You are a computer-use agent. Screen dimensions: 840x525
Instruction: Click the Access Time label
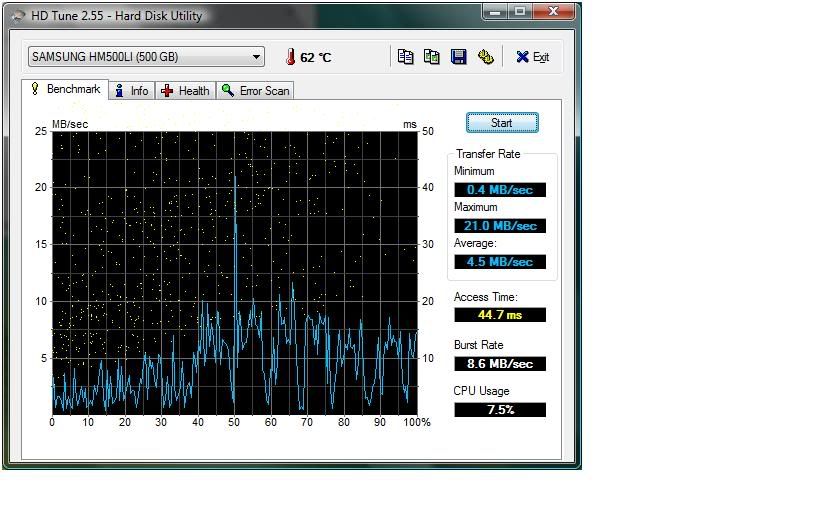click(485, 297)
